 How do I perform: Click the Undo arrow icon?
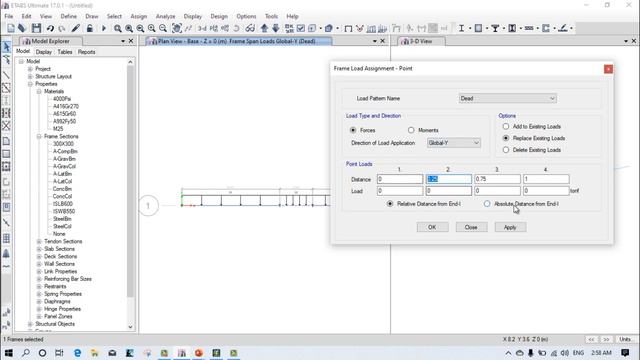coord(50,28)
